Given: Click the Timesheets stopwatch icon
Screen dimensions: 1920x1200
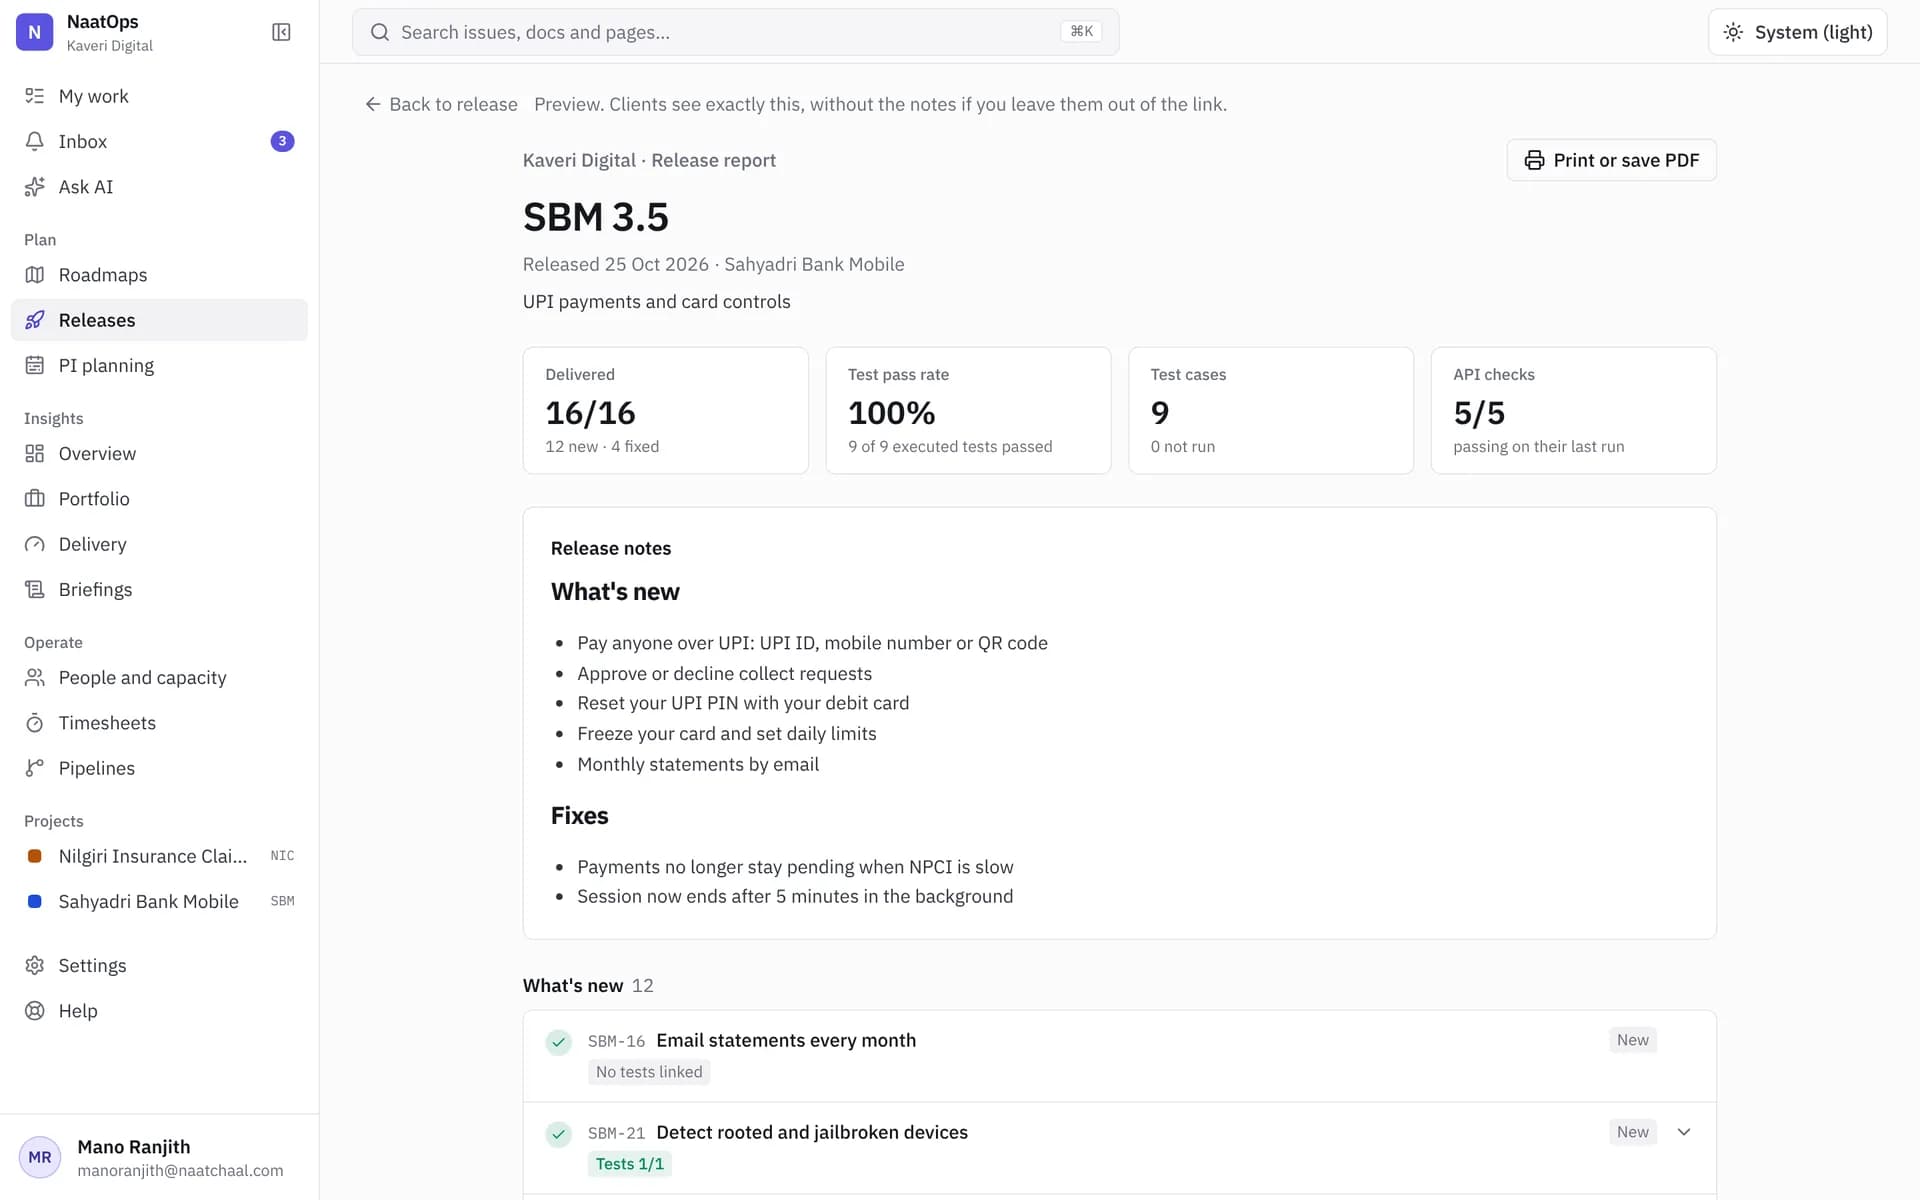Looking at the screenshot, I should coord(34,723).
